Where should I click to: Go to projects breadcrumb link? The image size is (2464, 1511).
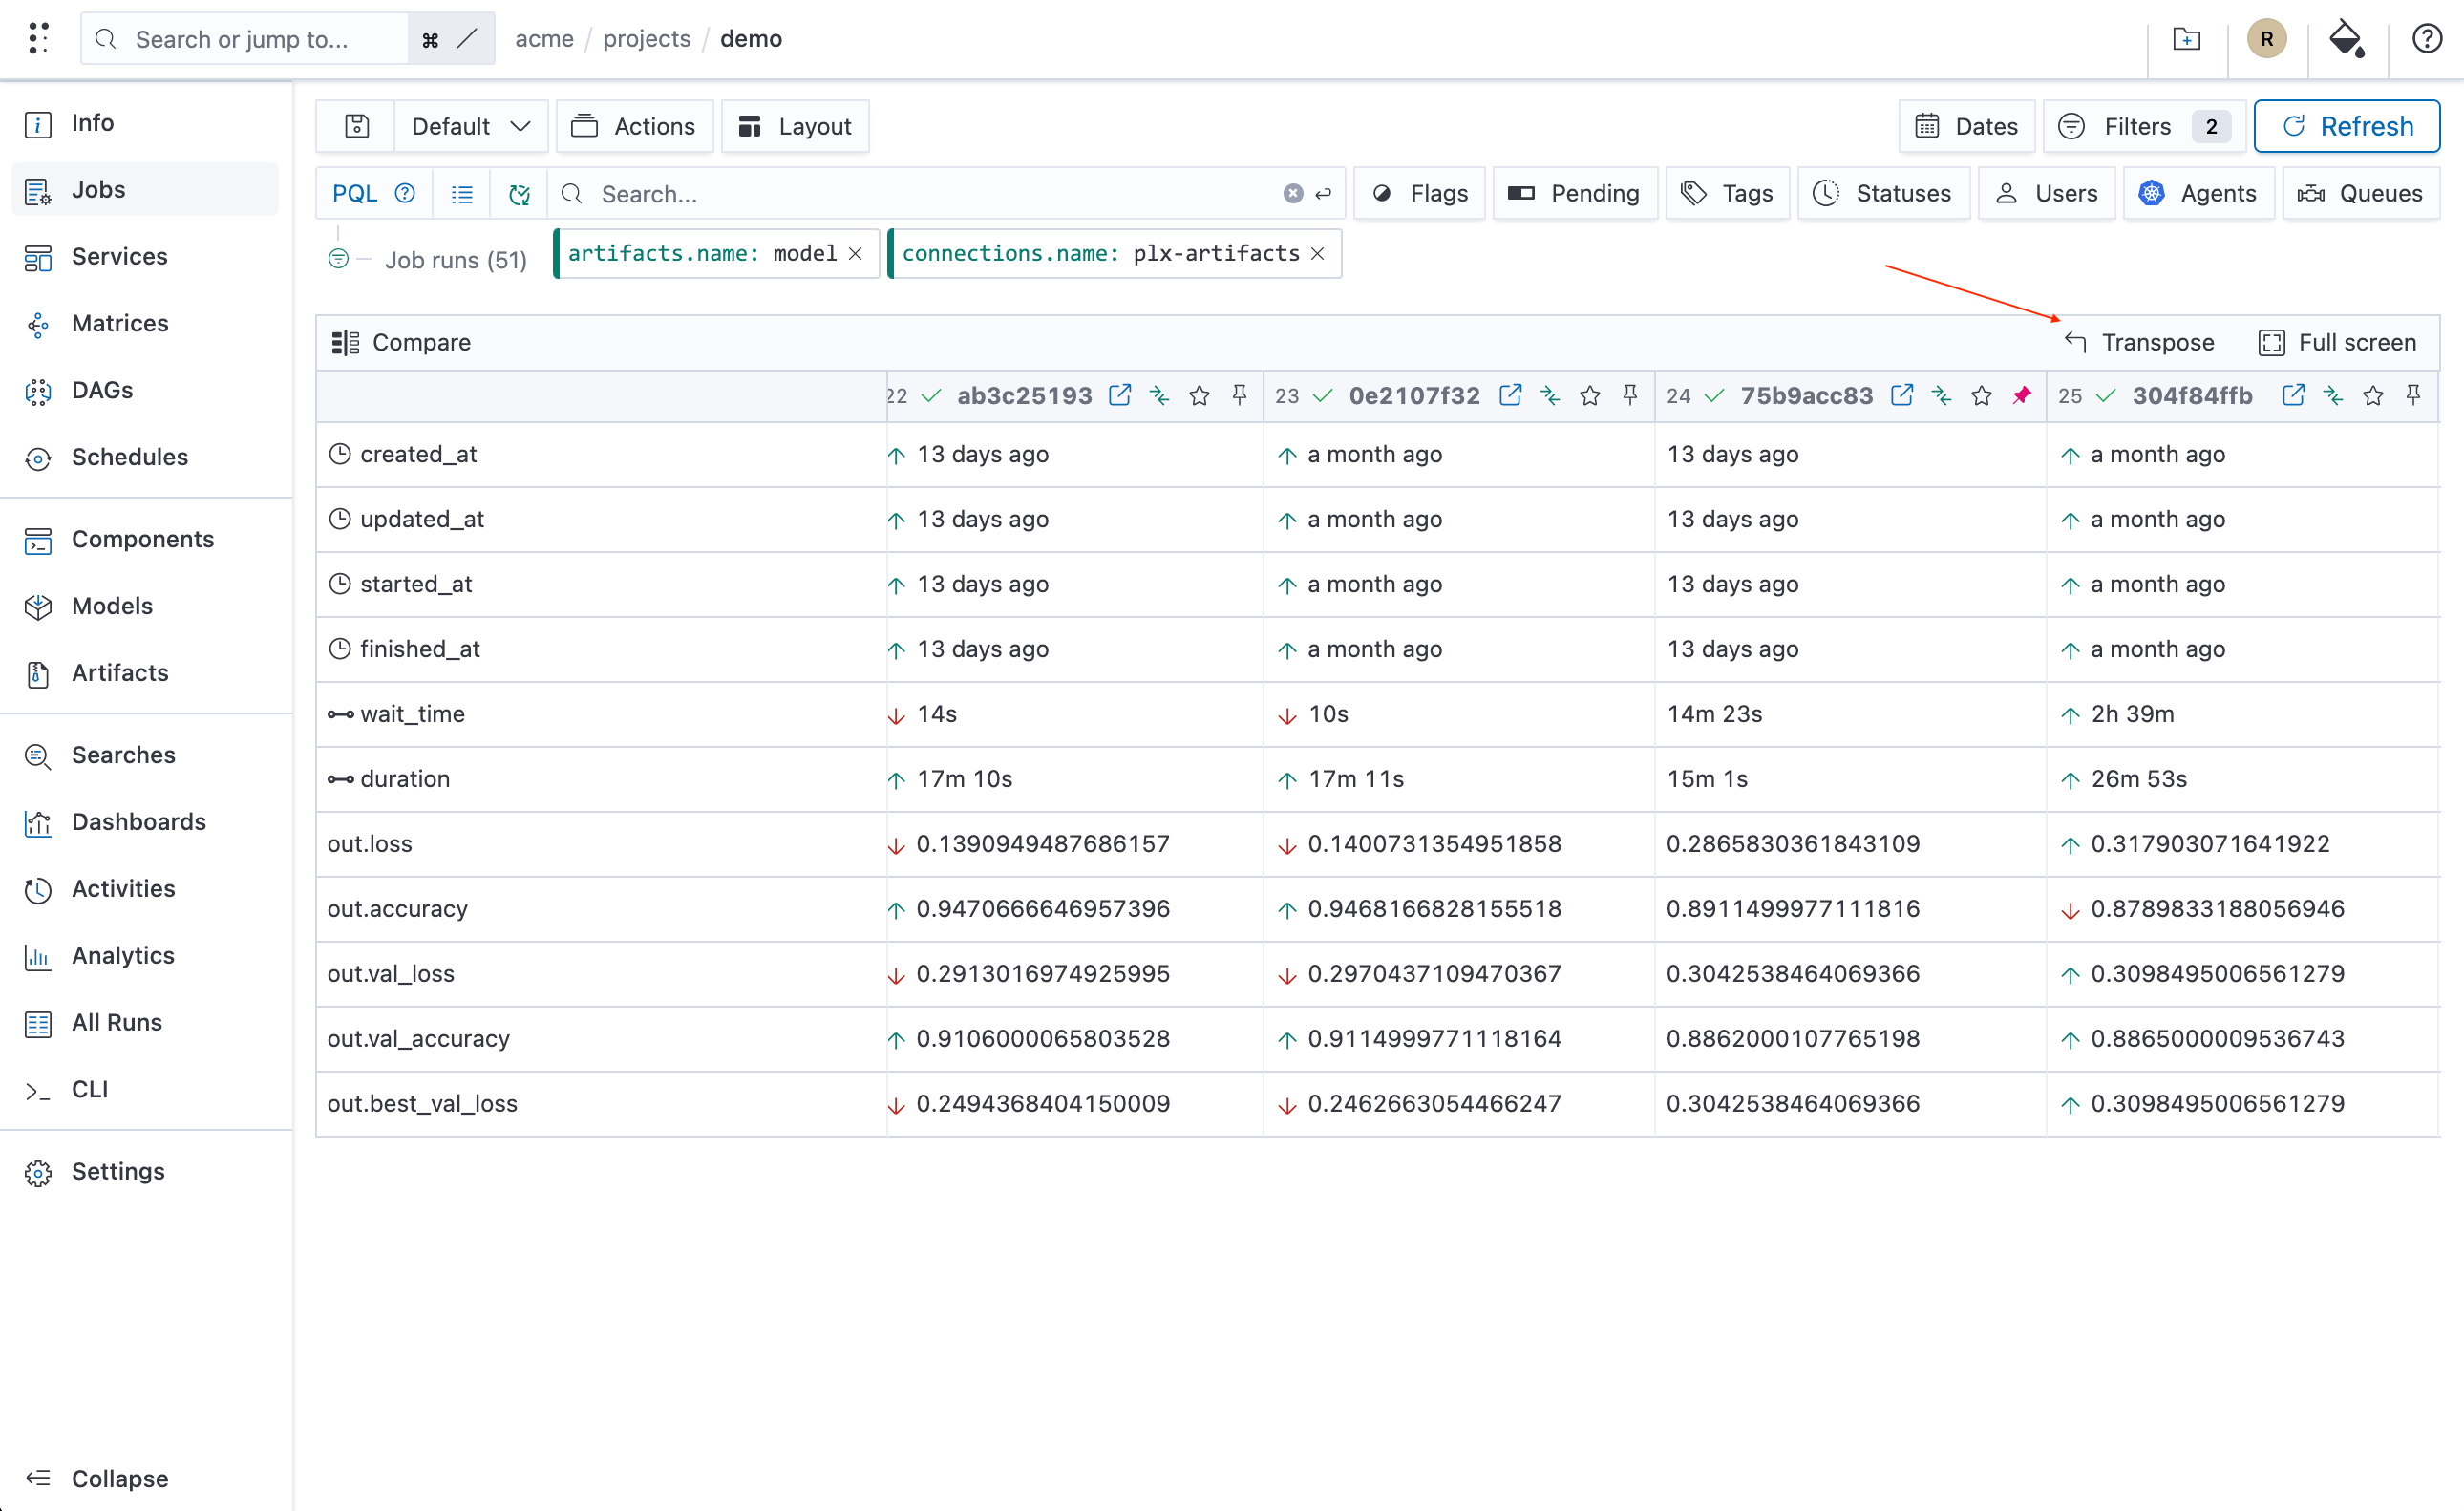[646, 39]
